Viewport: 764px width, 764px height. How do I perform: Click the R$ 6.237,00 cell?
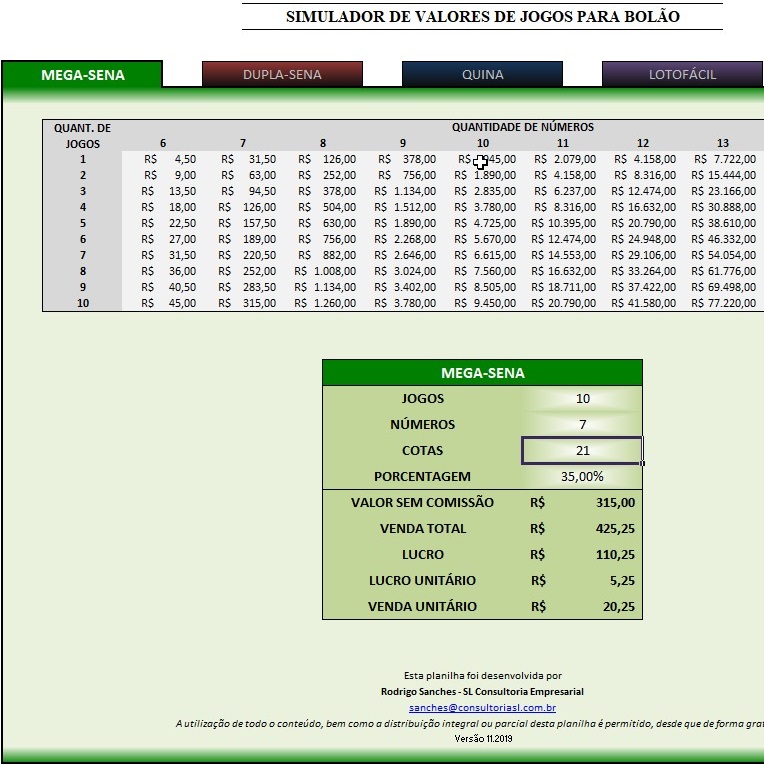[x=562, y=191]
